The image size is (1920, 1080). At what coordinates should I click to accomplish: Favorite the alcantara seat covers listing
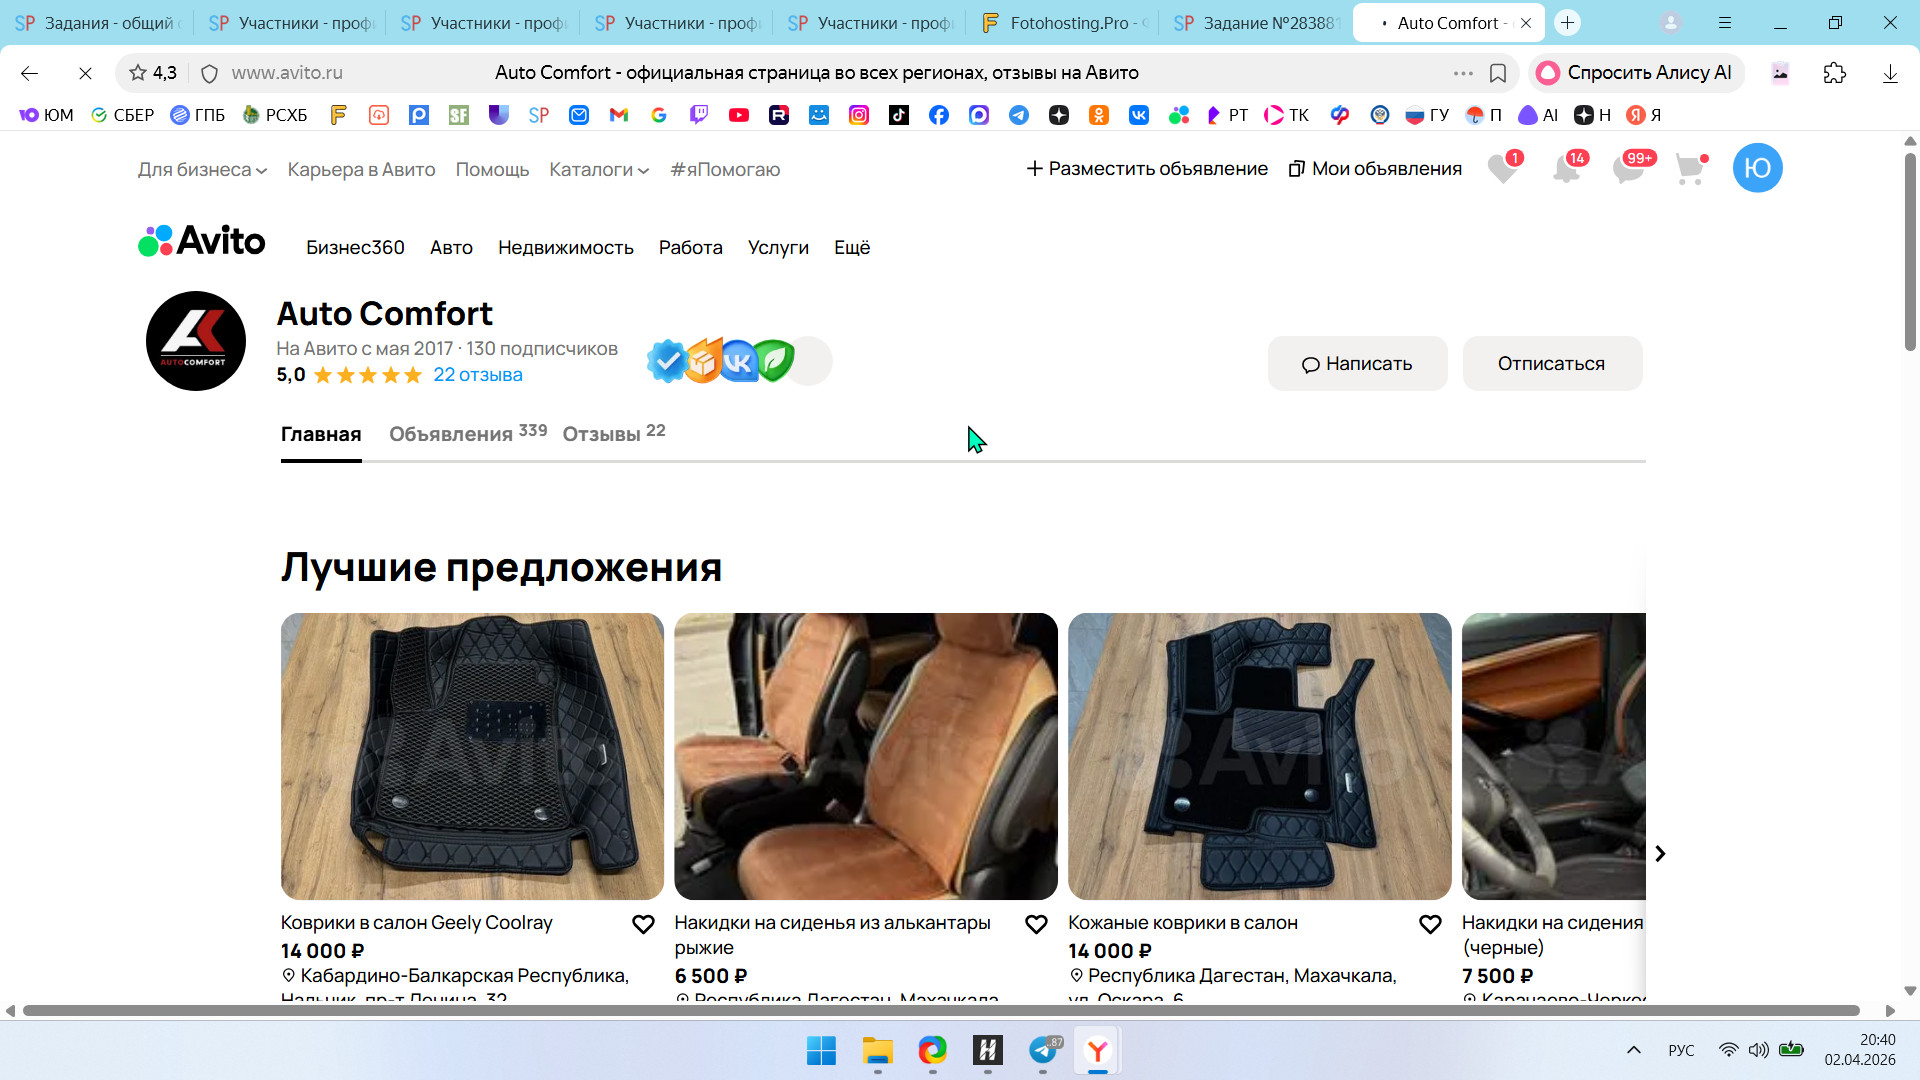click(1036, 924)
